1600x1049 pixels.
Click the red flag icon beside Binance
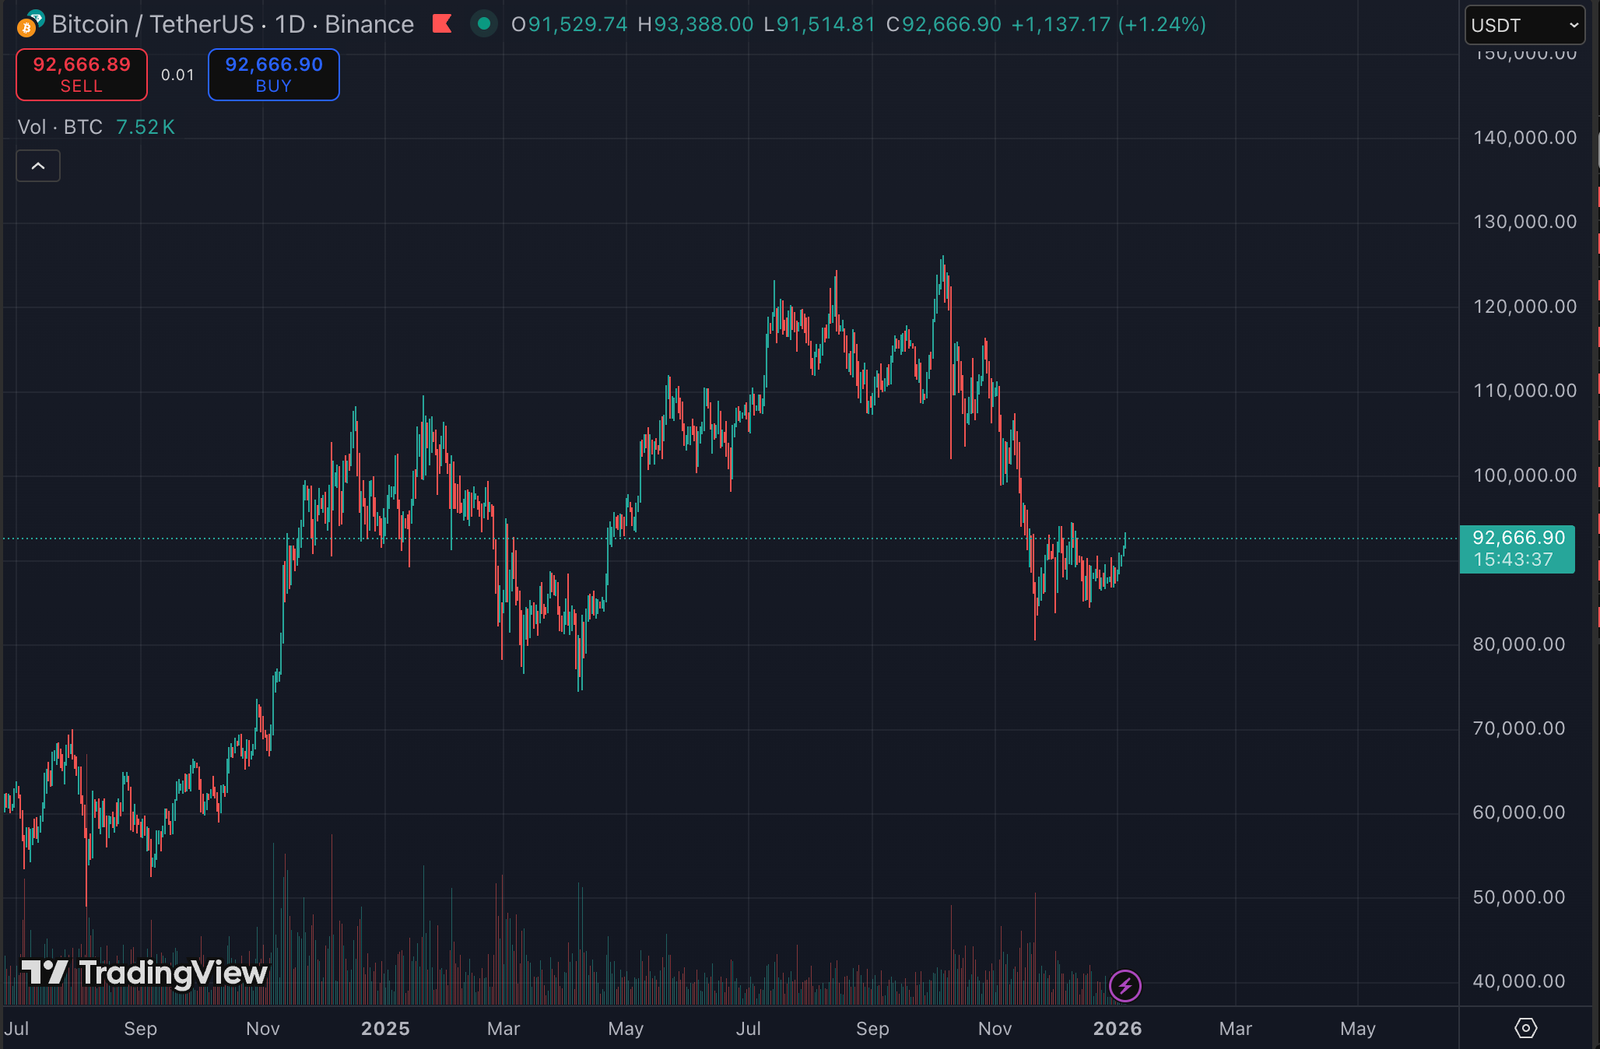[442, 24]
